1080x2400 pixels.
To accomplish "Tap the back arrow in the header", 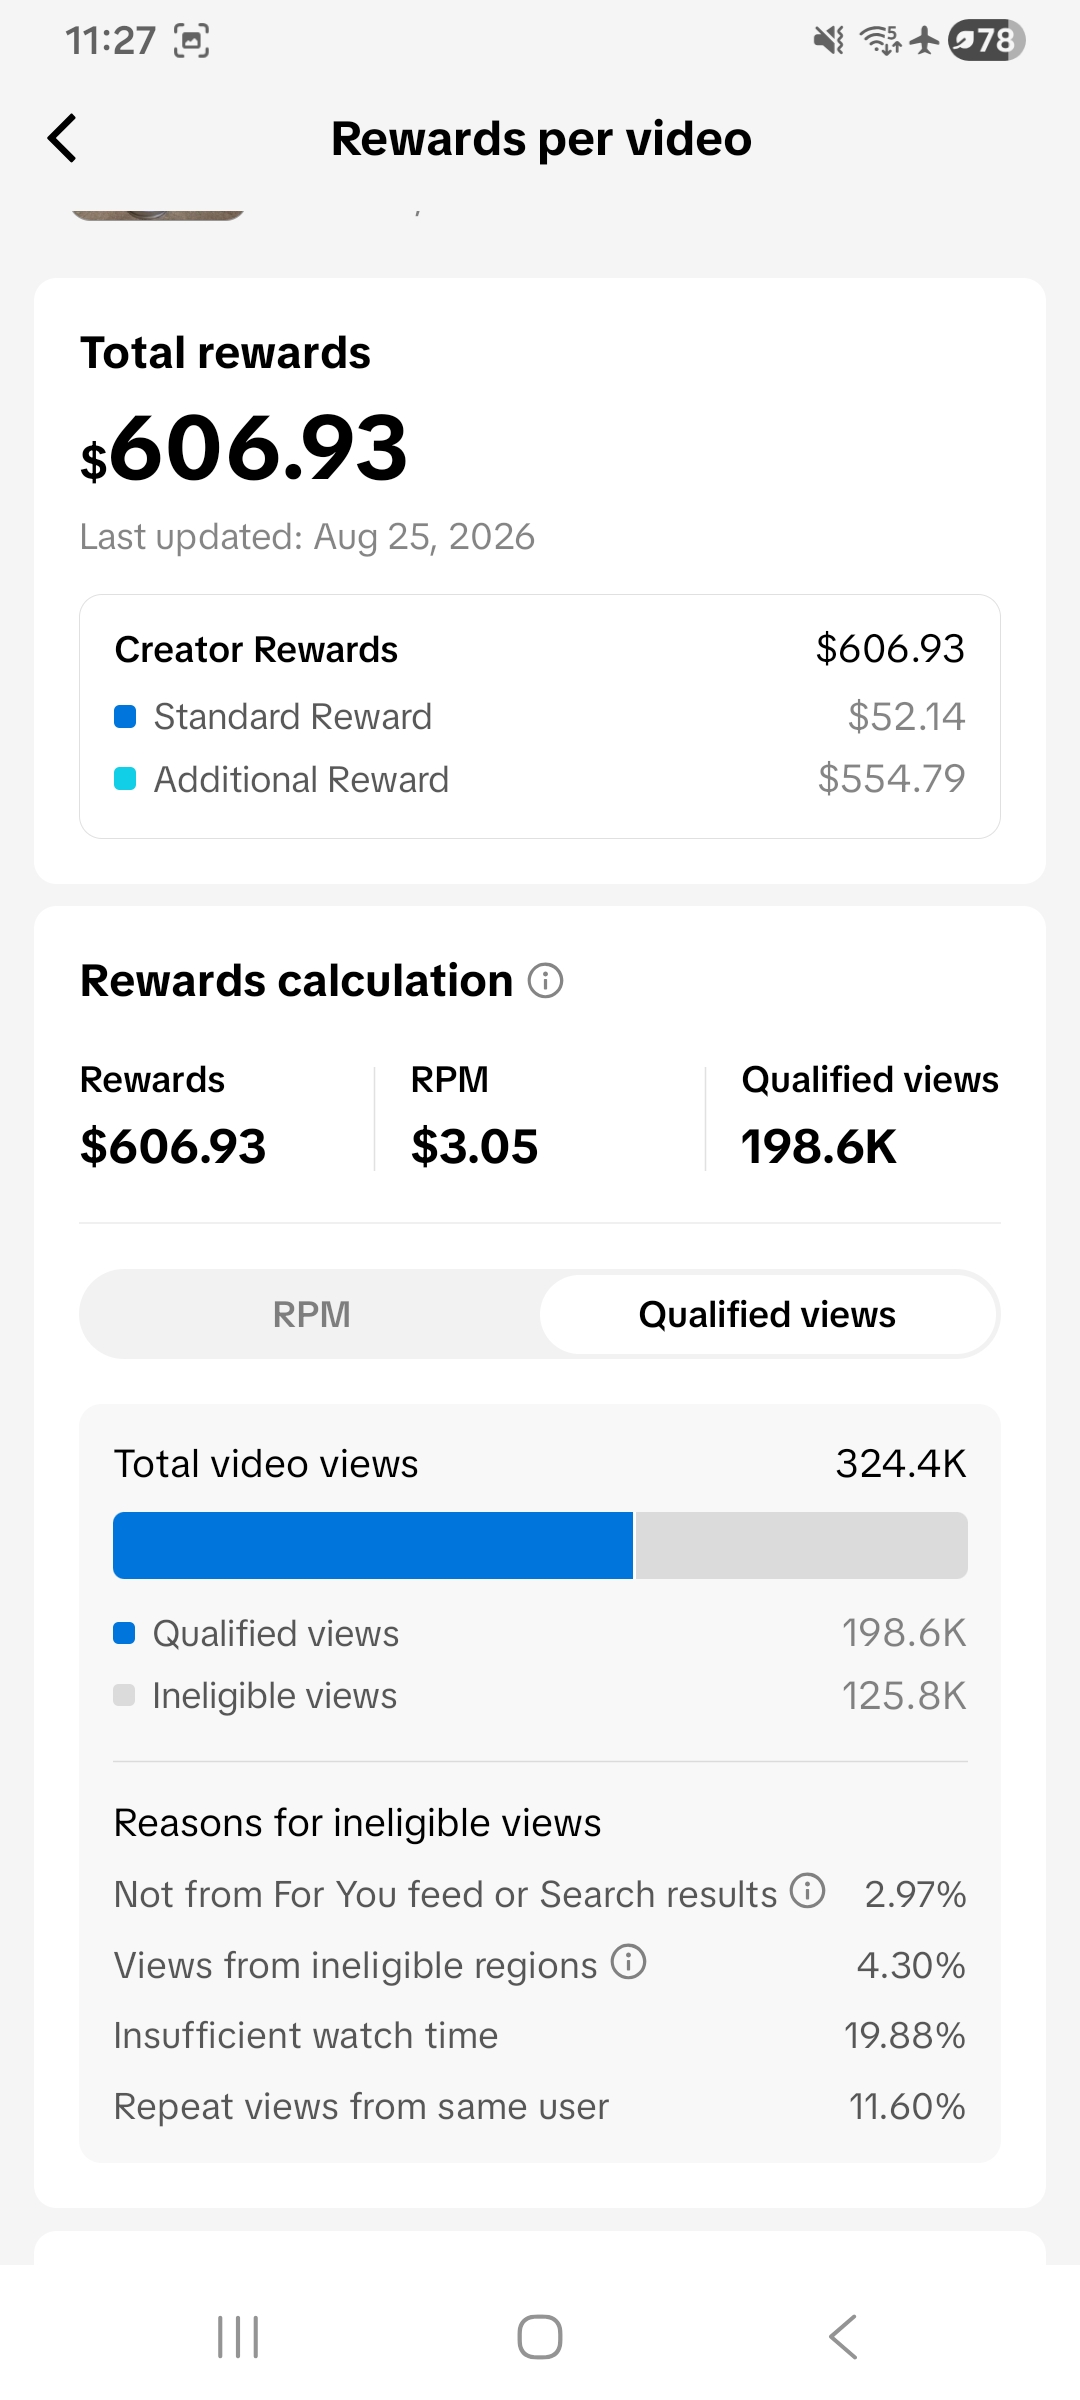I will coord(62,138).
